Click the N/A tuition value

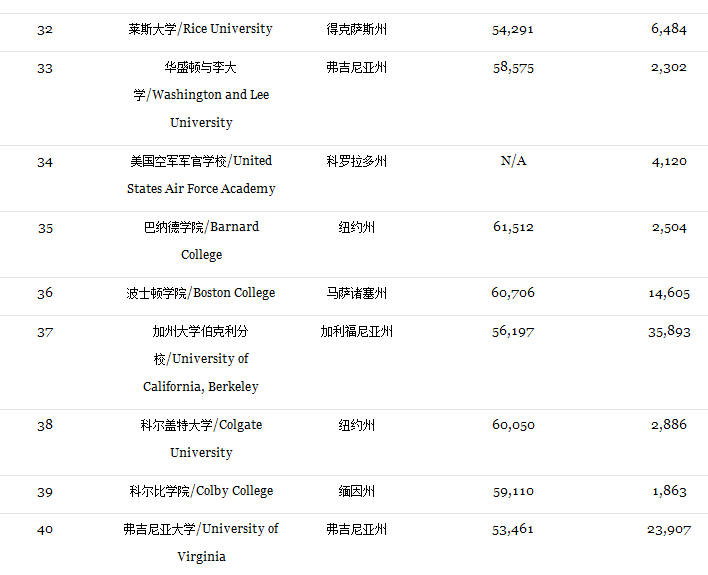513,161
